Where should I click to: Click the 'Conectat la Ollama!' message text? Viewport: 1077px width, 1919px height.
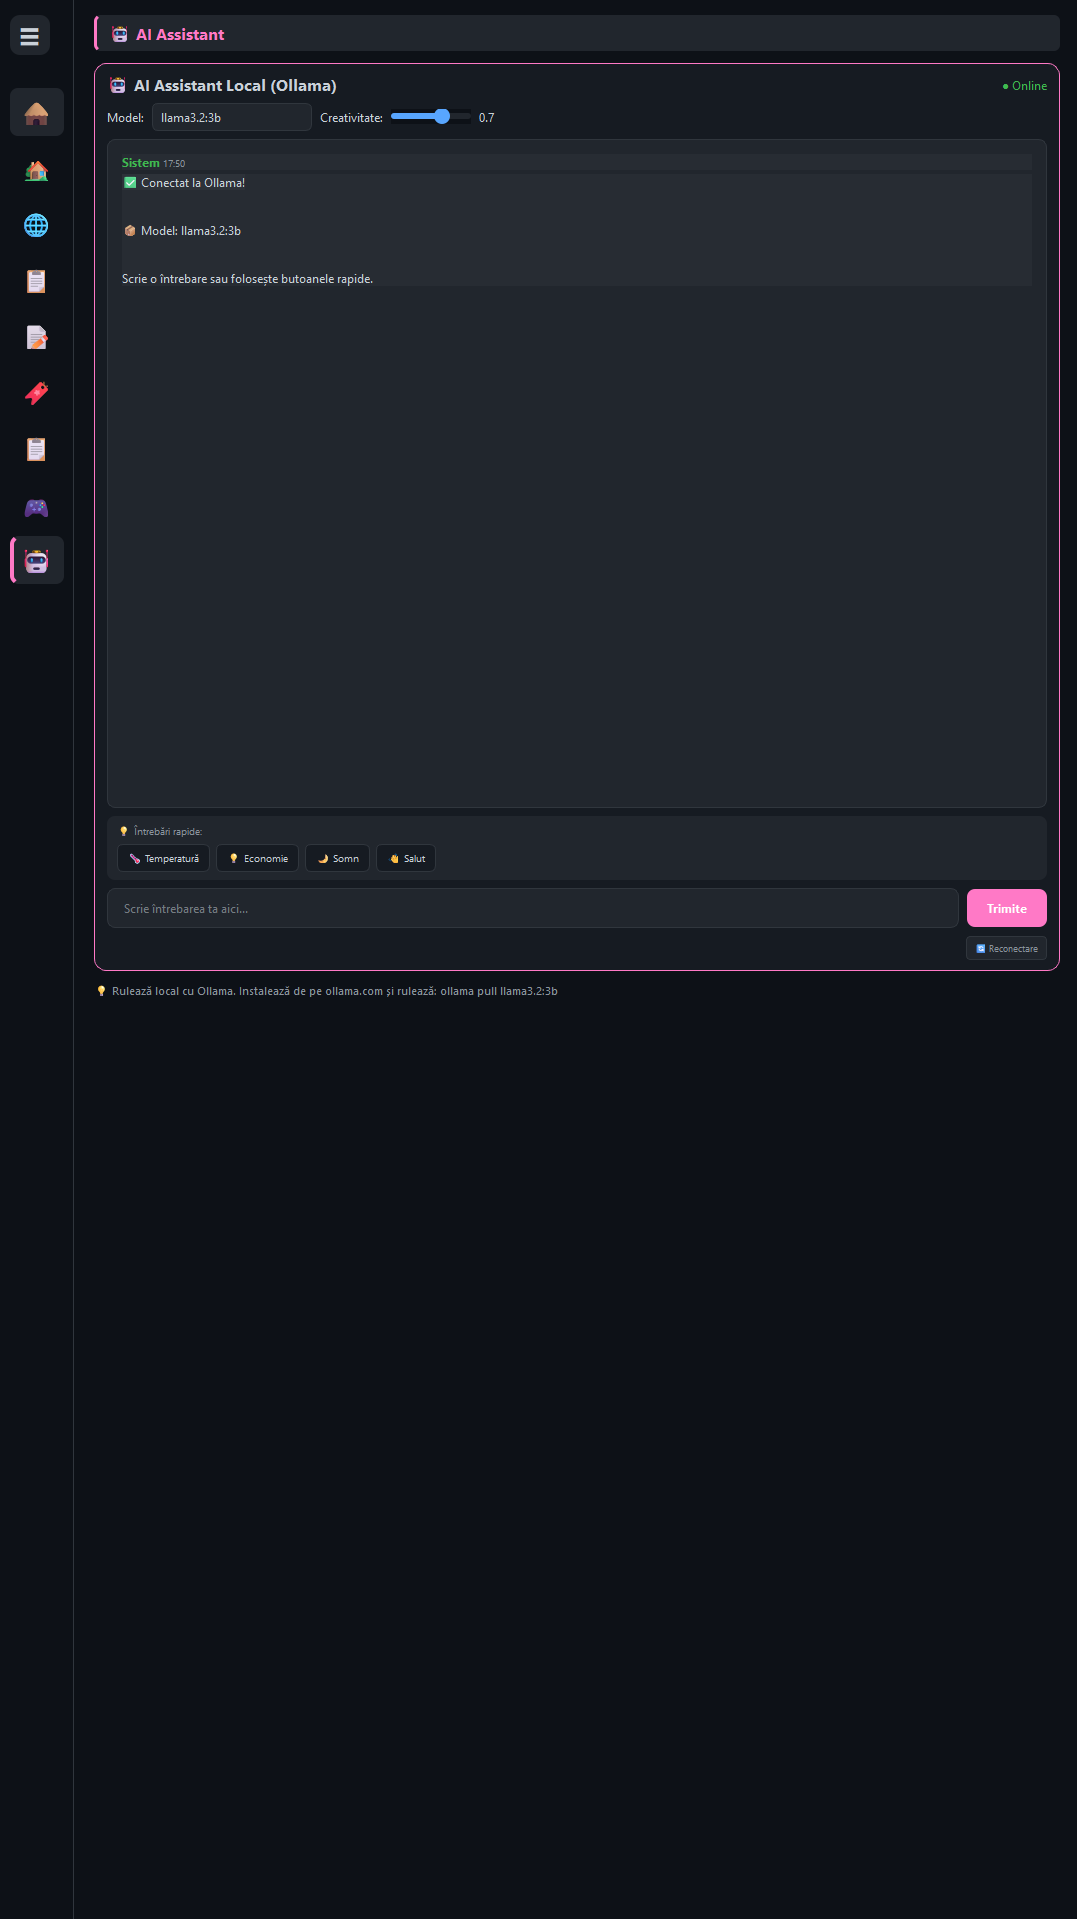tap(193, 183)
